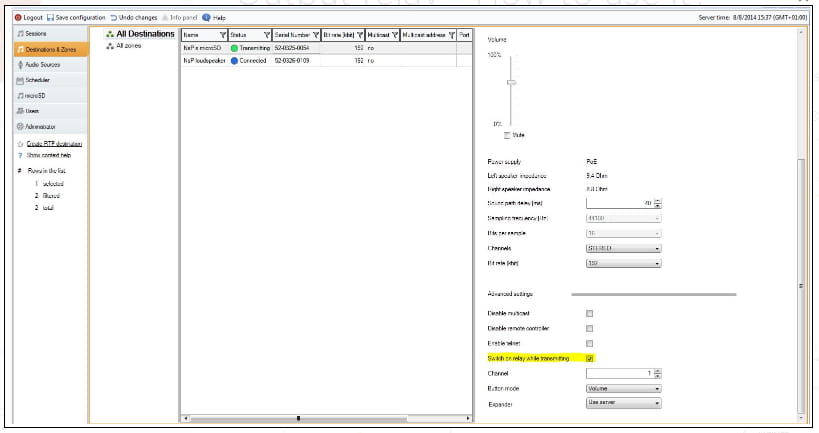Open the microSD section in the sidebar
The width and height of the screenshot is (819, 433).
click(x=51, y=96)
